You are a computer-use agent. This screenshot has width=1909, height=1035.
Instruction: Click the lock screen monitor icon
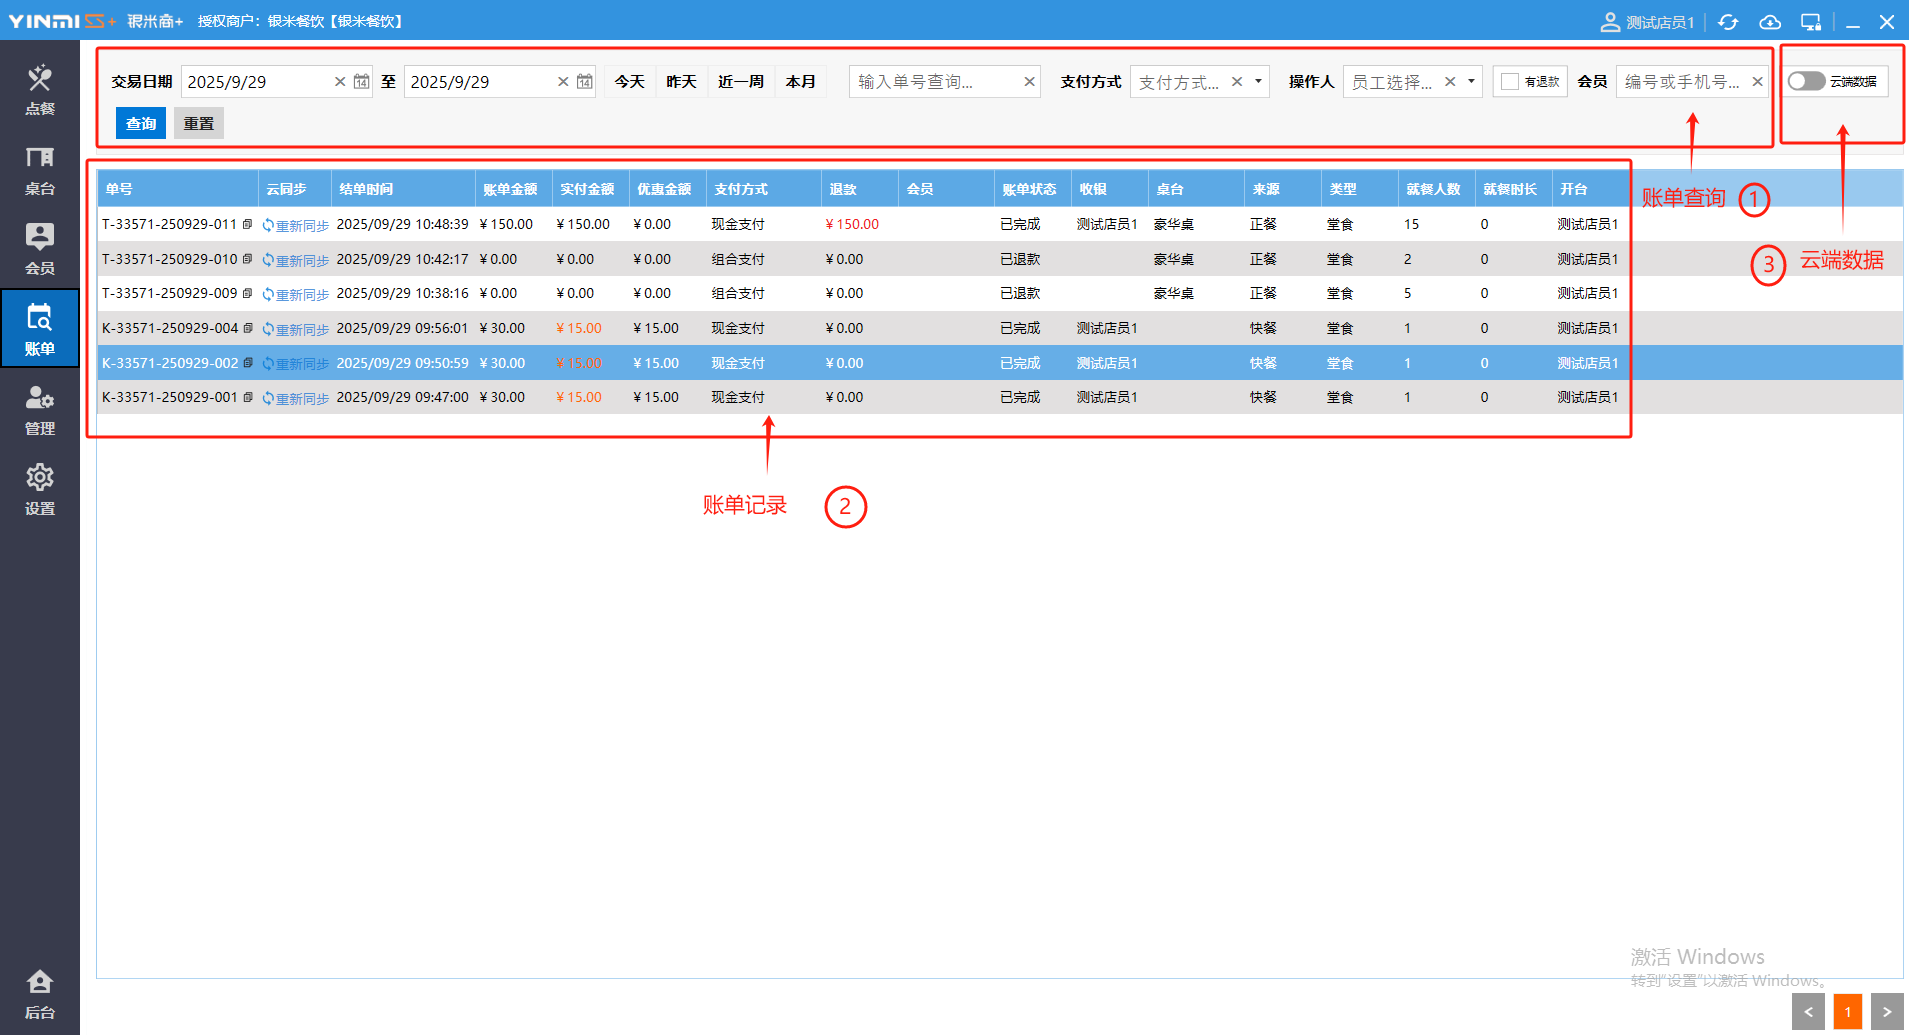1811,22
